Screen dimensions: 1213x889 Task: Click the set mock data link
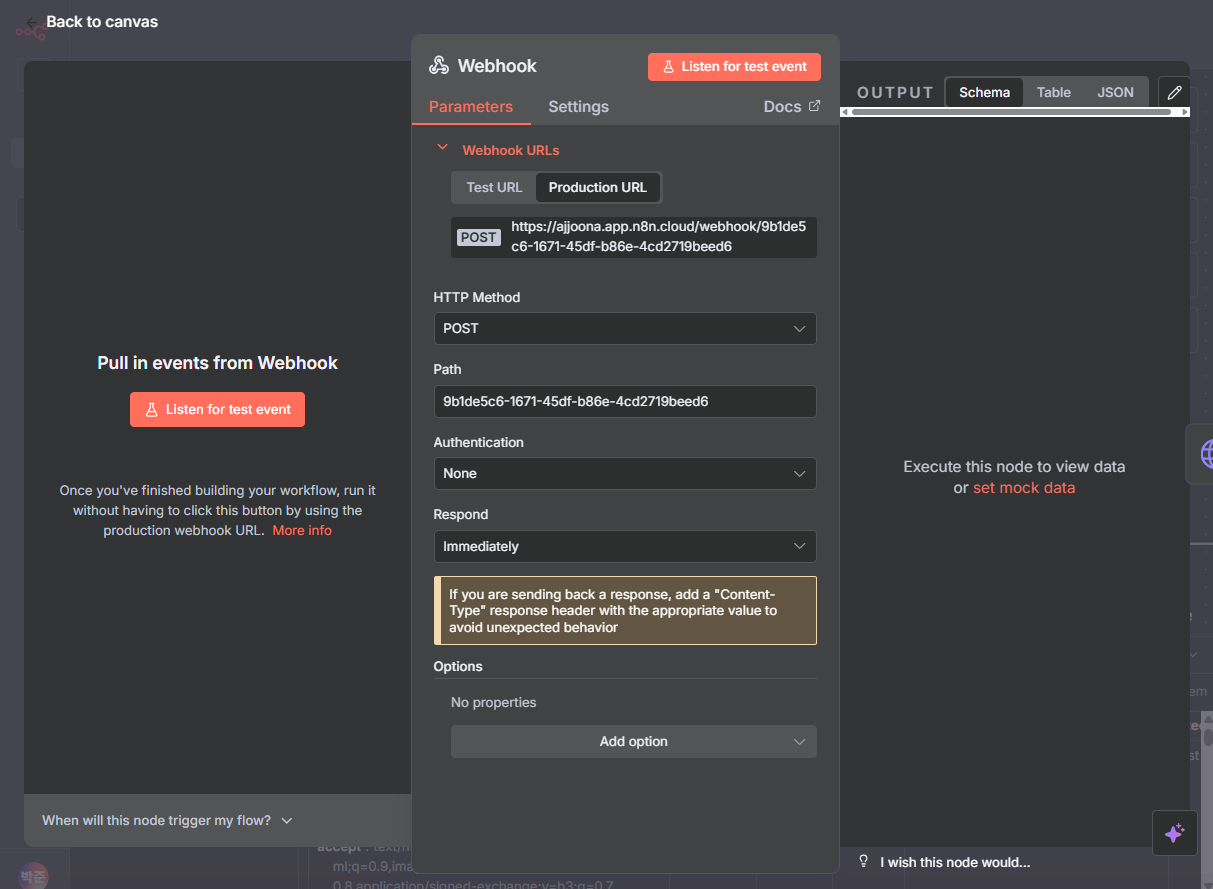click(1023, 488)
